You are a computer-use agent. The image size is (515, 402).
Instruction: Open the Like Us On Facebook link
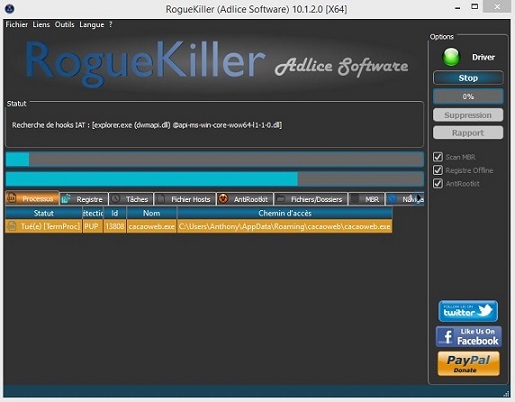coord(468,337)
